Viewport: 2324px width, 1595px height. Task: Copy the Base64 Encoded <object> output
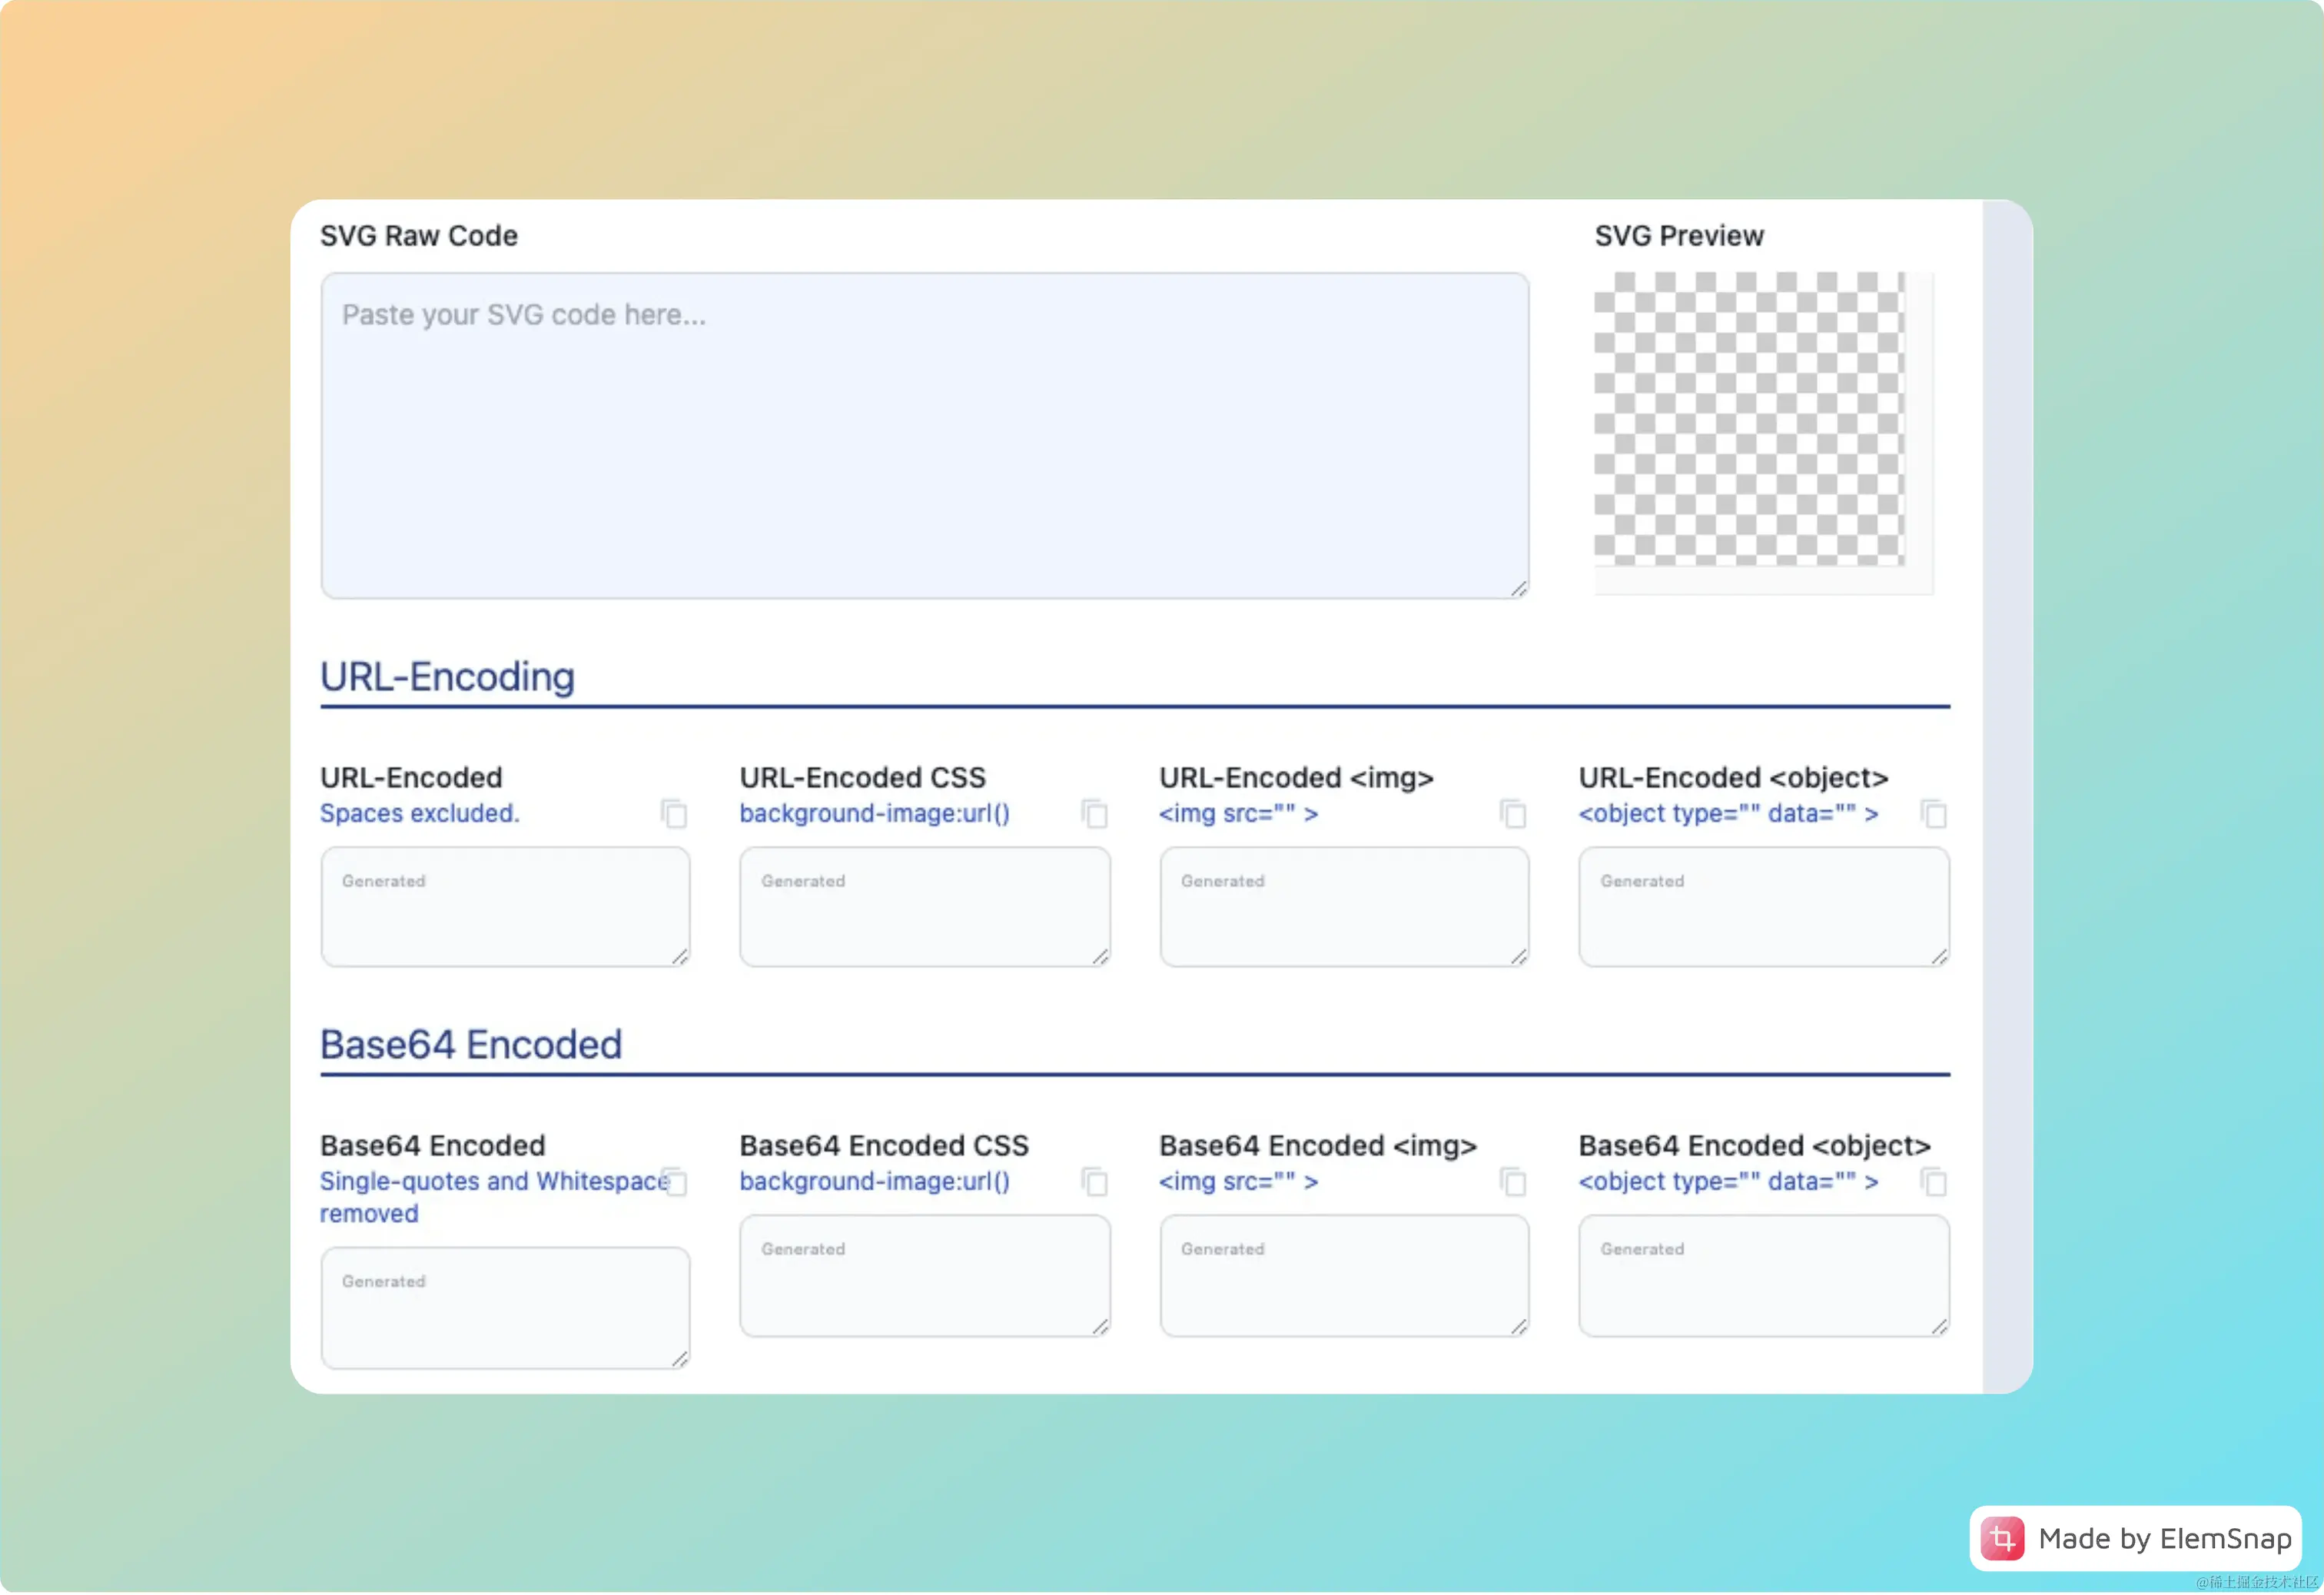1935,1182
